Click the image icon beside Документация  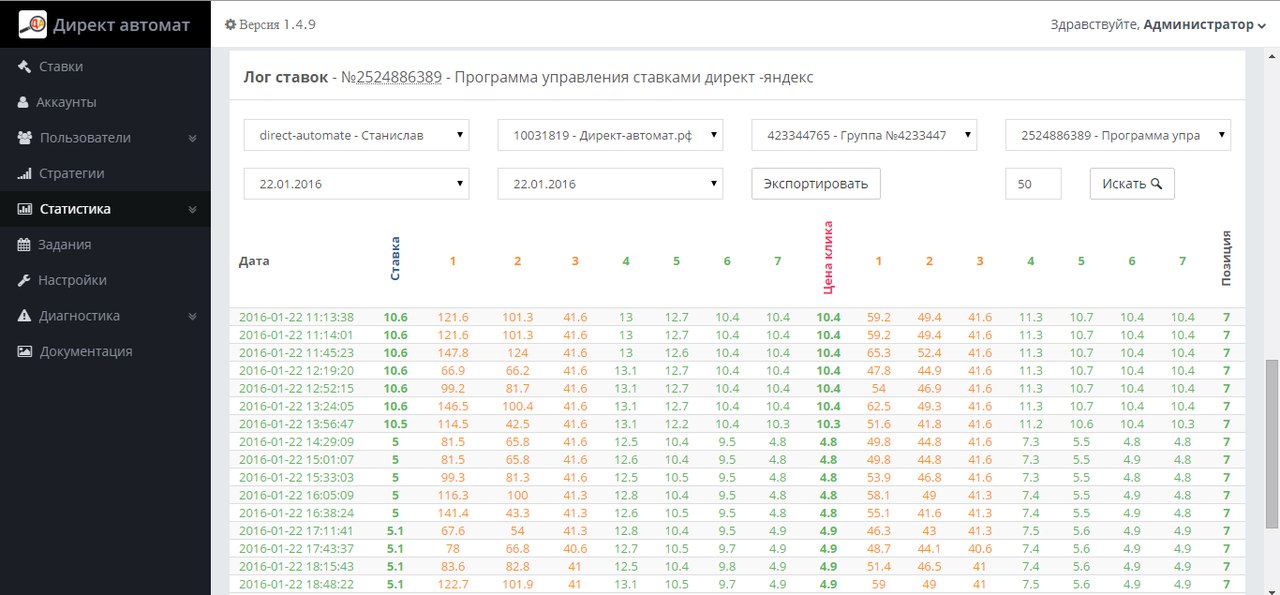[x=25, y=352]
